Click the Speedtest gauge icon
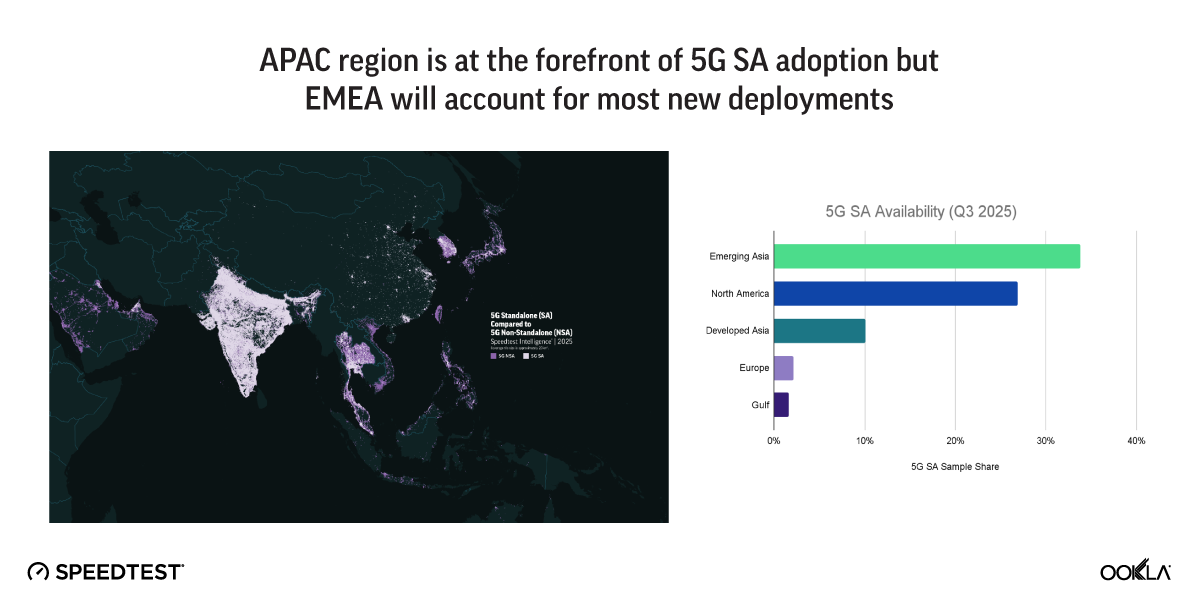The width and height of the screenshot is (1200, 615). point(38,572)
